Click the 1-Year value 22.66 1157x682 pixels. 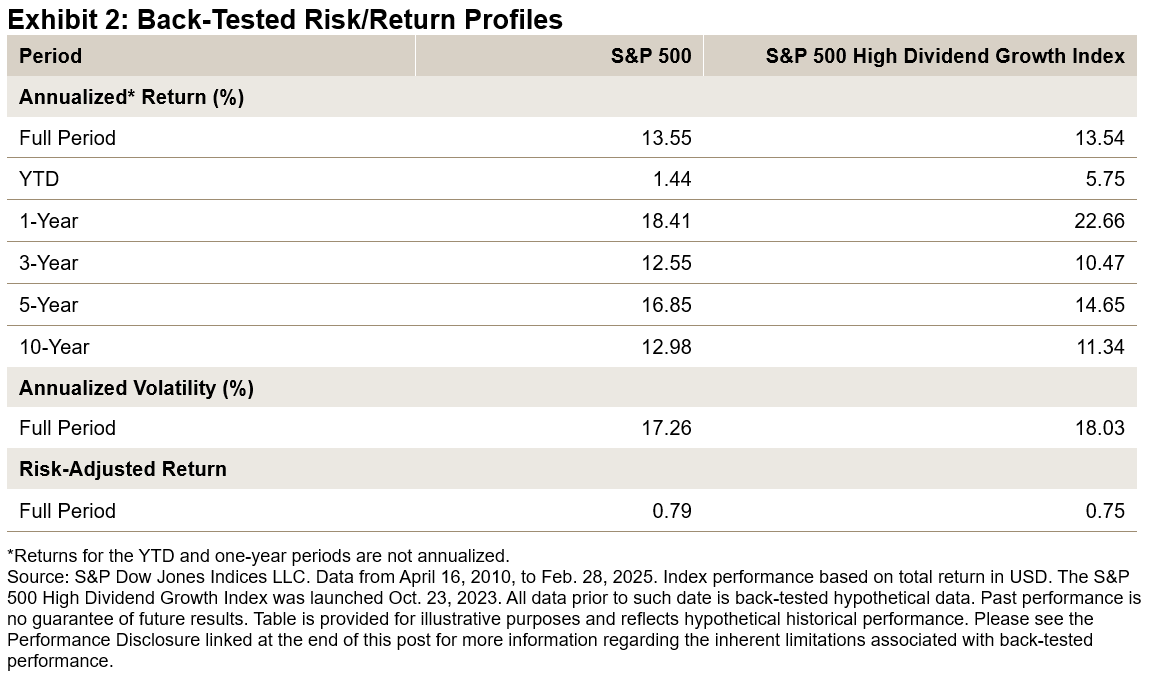coord(1099,221)
